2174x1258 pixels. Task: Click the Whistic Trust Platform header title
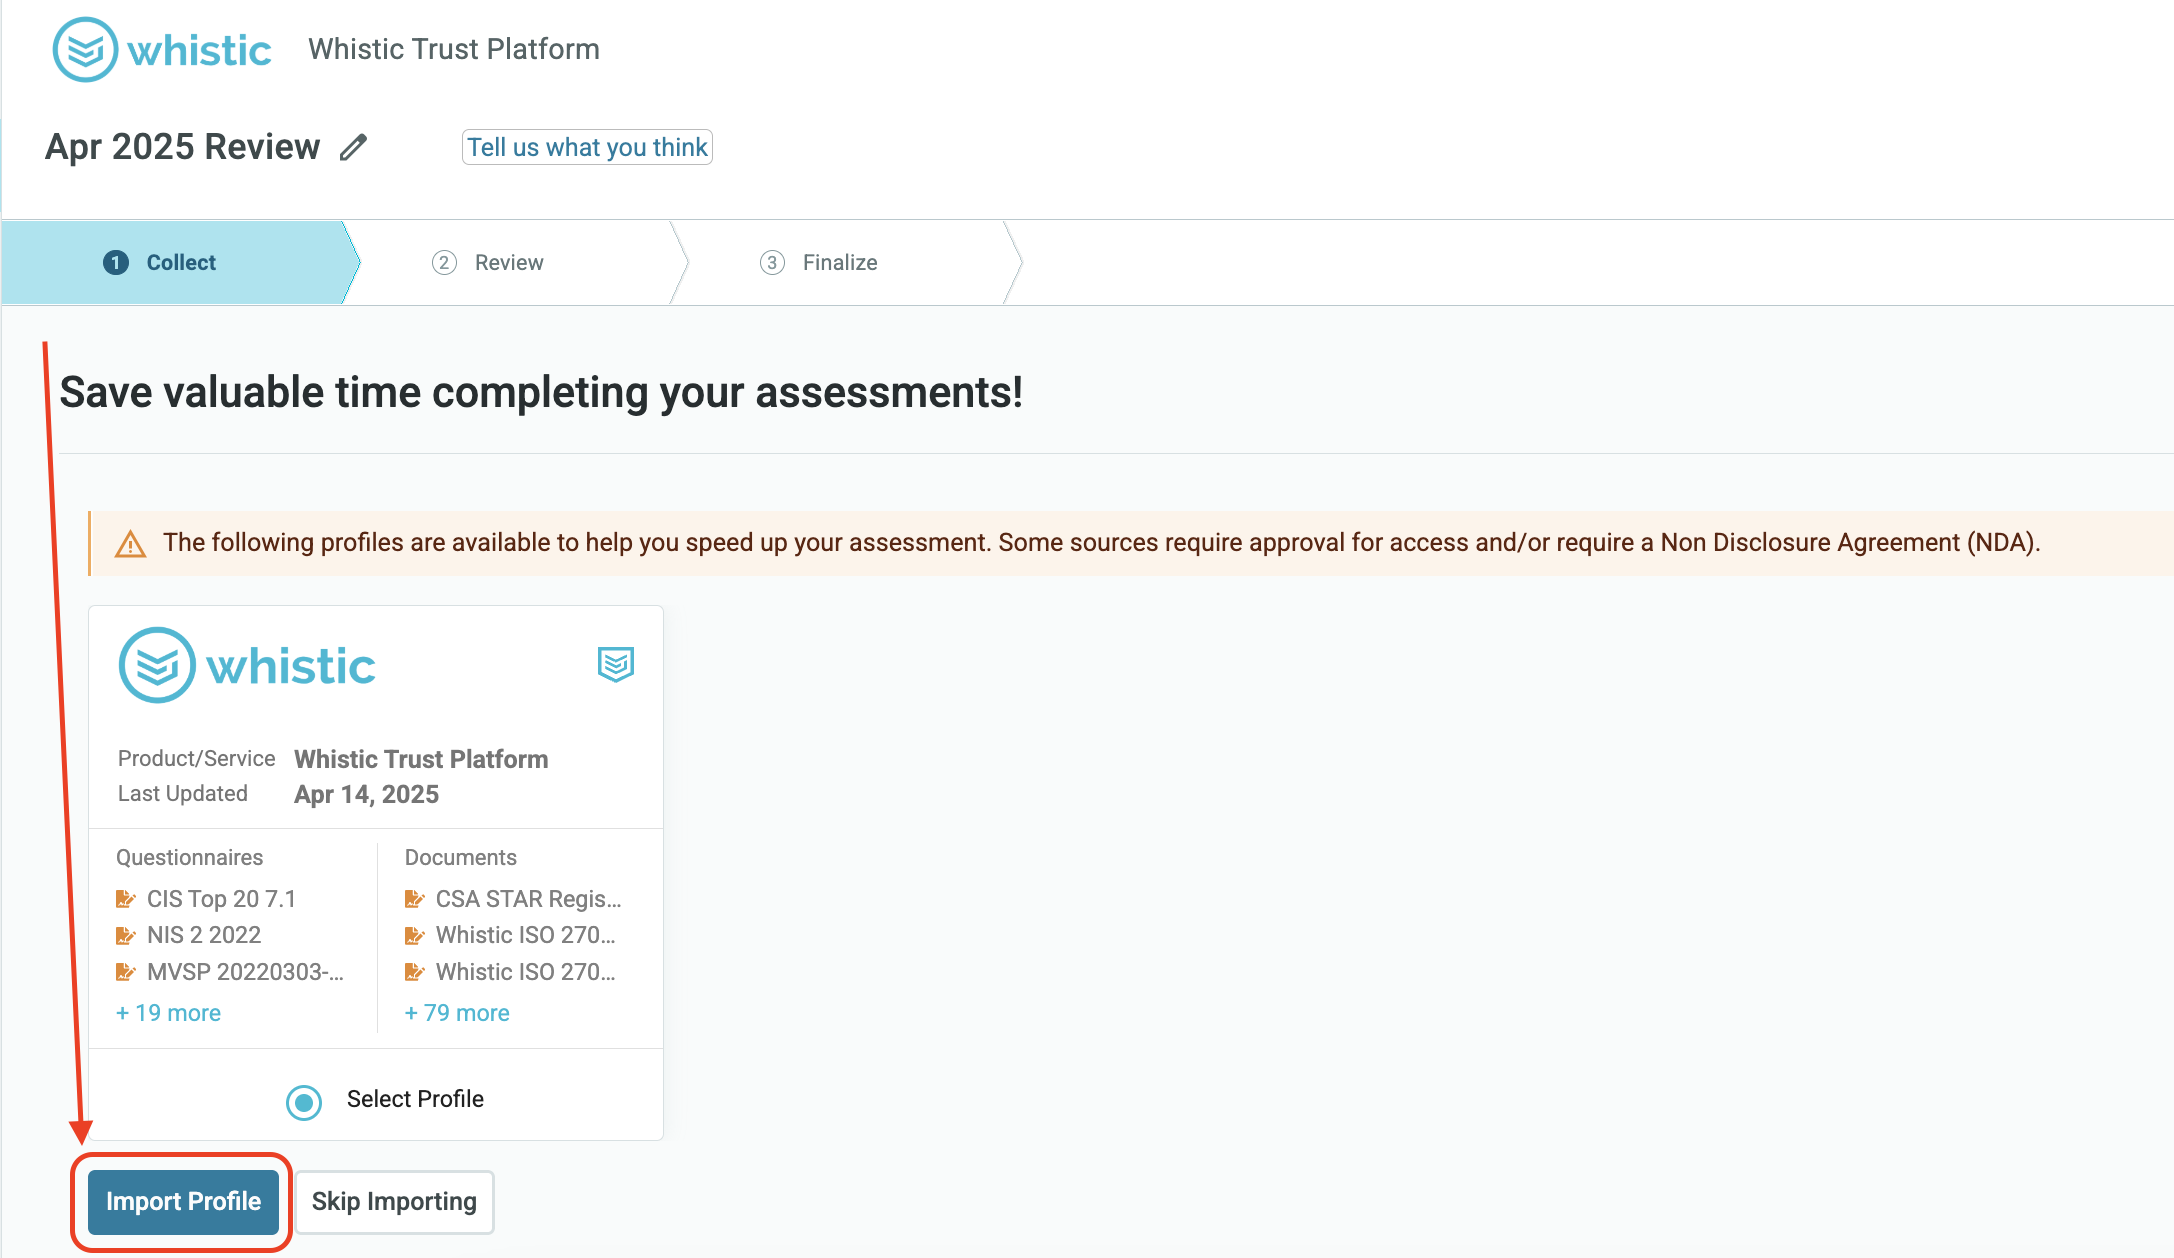pos(454,49)
